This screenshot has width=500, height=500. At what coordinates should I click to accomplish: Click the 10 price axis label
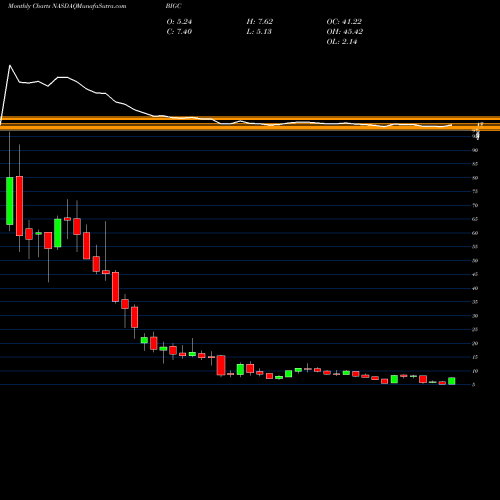click(x=475, y=371)
